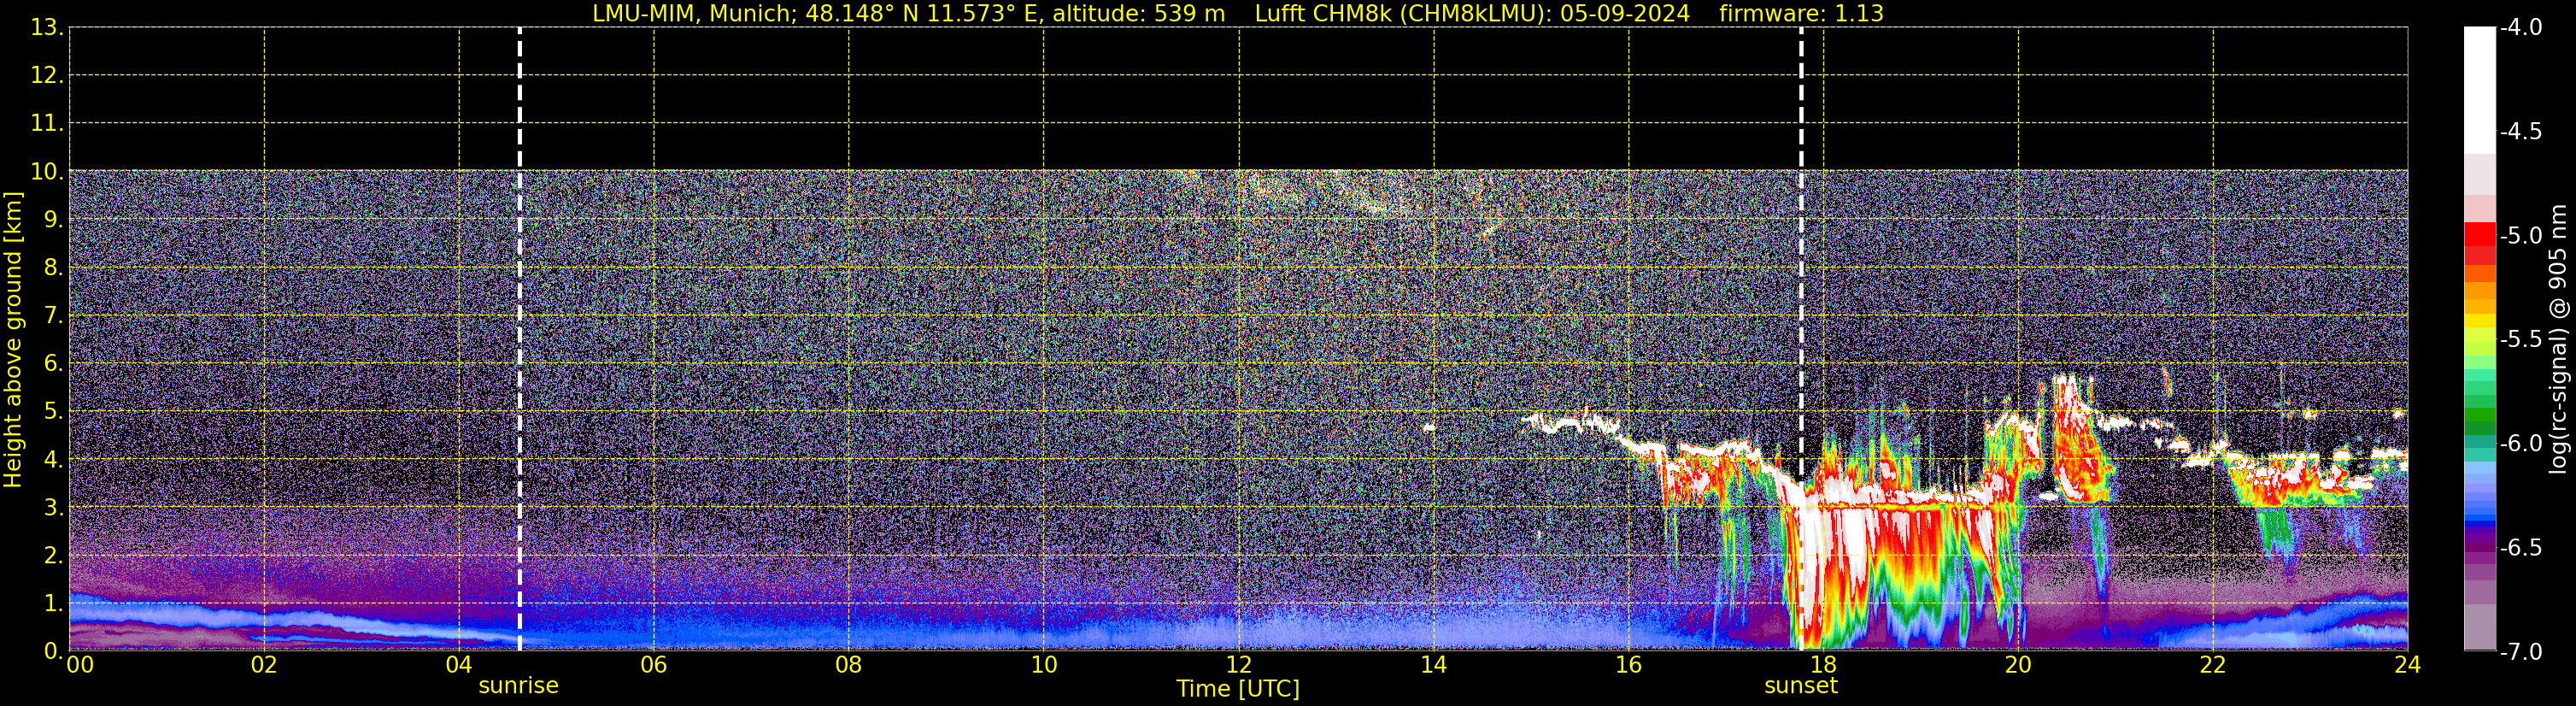
Task: Click the white top segment of the colorbar
Action: 2480,90
